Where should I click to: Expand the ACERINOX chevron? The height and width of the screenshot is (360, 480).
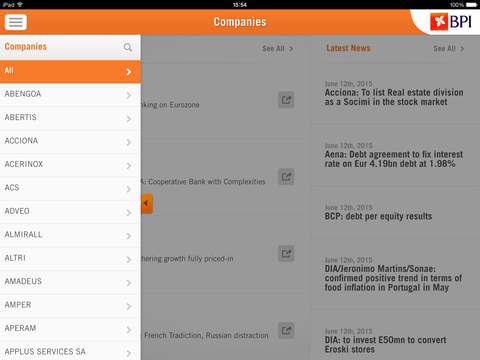pyautogui.click(x=129, y=166)
